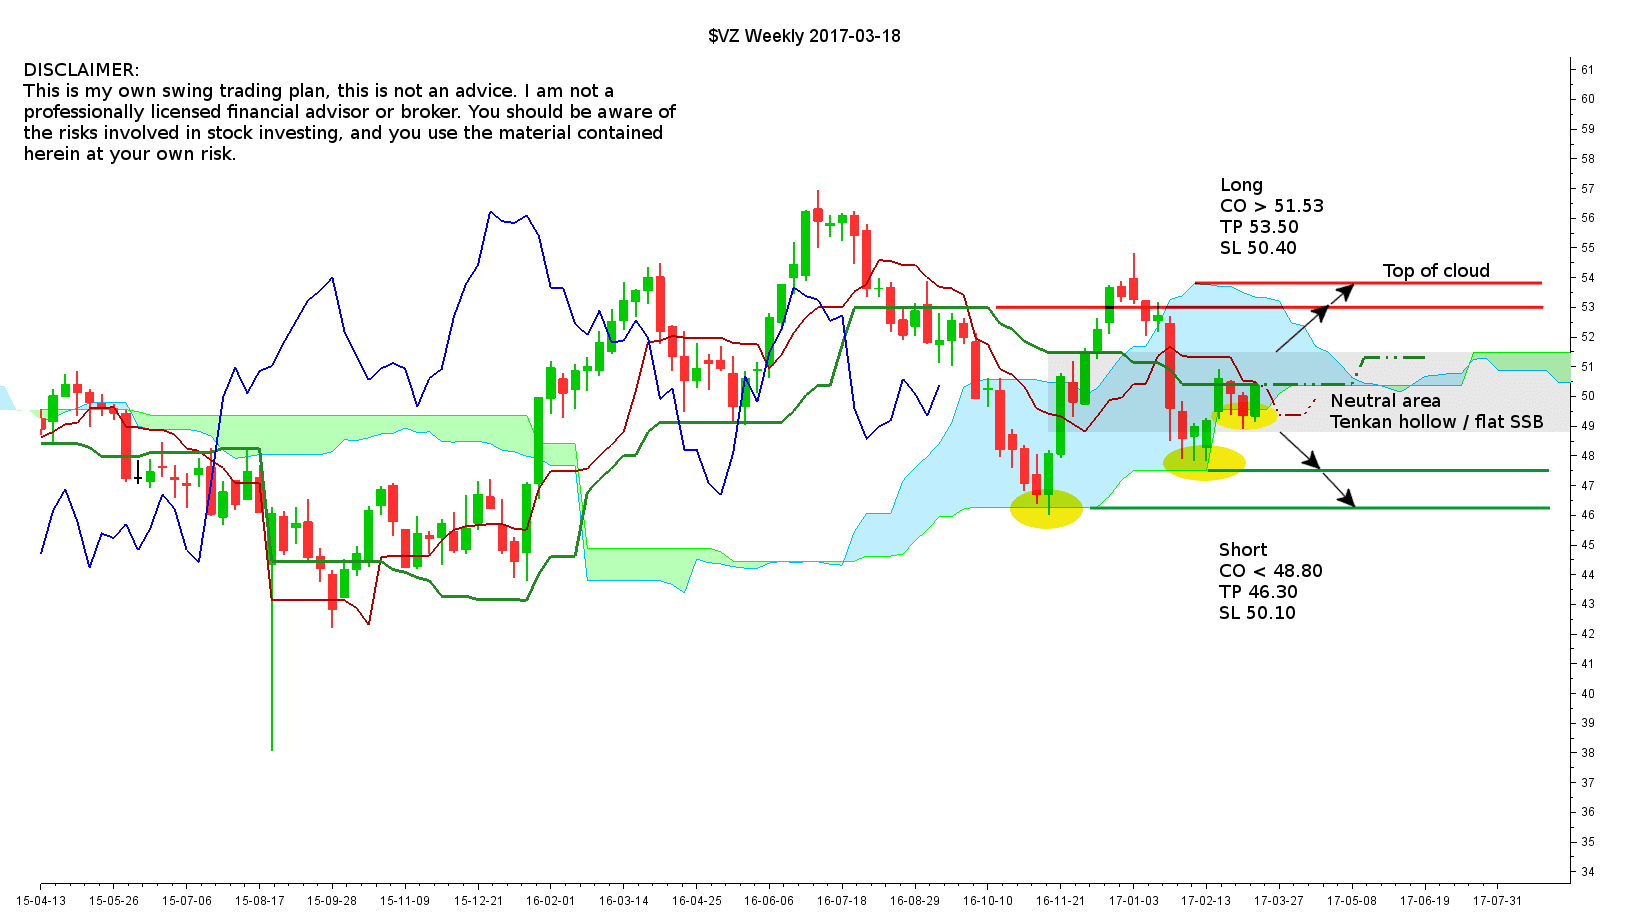The width and height of the screenshot is (1639, 922).
Task: Click the 'CO > 51.53' entry text
Action: [x=1271, y=206]
